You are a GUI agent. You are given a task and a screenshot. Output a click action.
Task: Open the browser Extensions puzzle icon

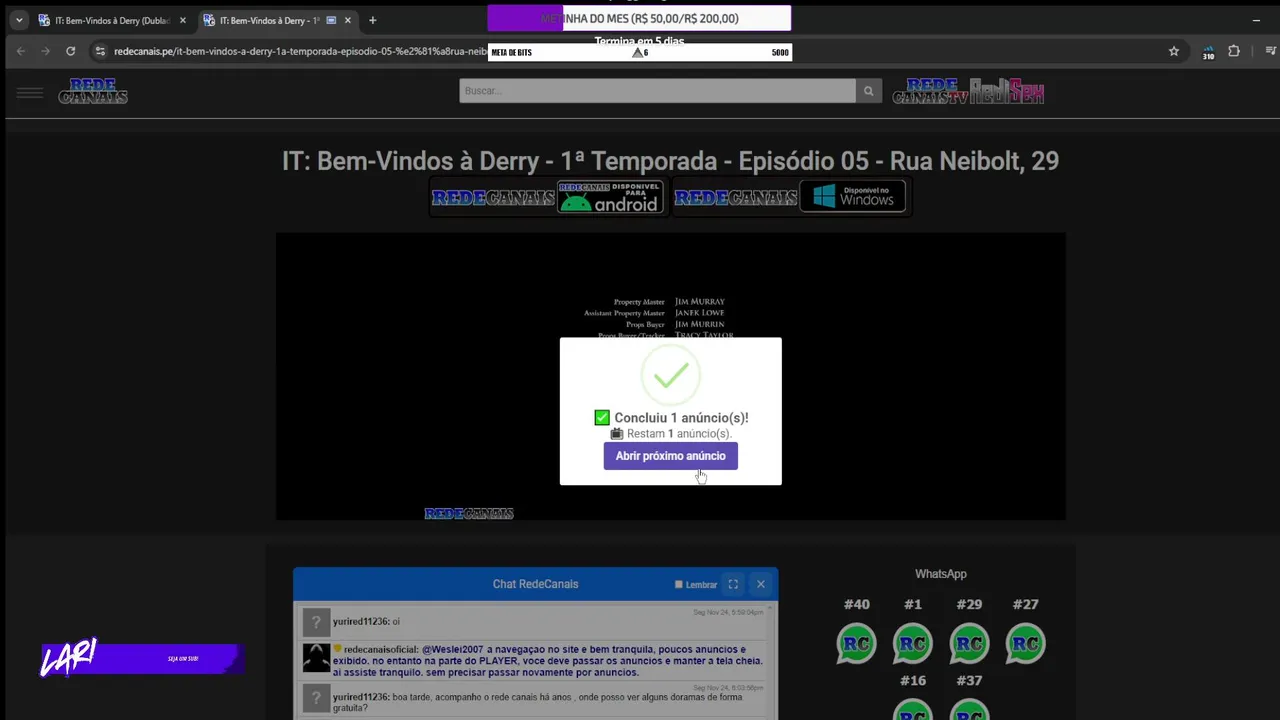[1234, 51]
